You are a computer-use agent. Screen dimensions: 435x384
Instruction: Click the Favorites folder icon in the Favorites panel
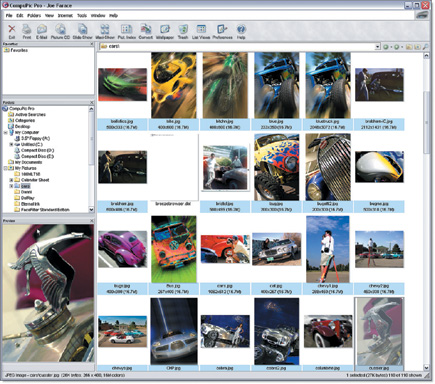click(6, 50)
